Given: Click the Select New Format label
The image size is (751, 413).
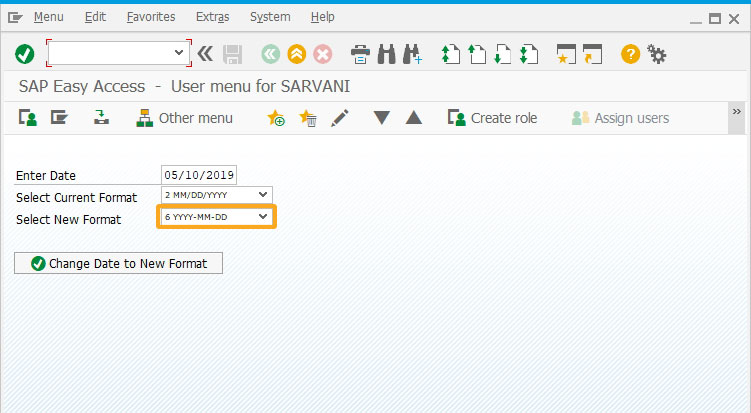Looking at the screenshot, I should pos(68,219).
